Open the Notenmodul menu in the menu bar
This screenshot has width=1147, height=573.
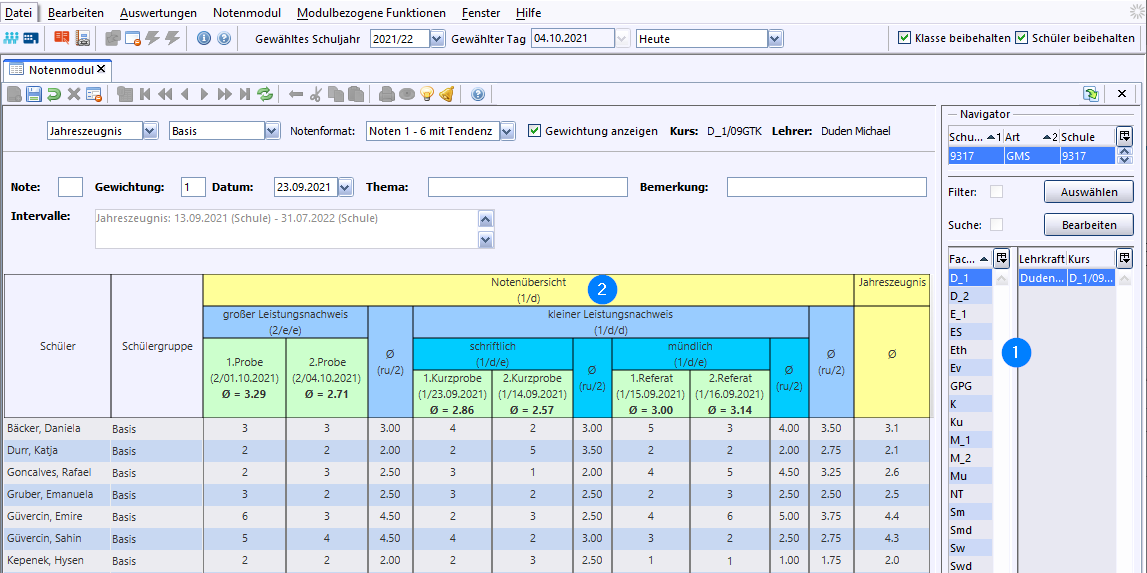pyautogui.click(x=247, y=13)
